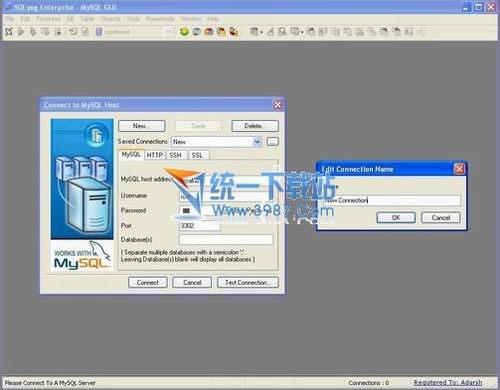Open the Powertools menu

tap(160, 19)
